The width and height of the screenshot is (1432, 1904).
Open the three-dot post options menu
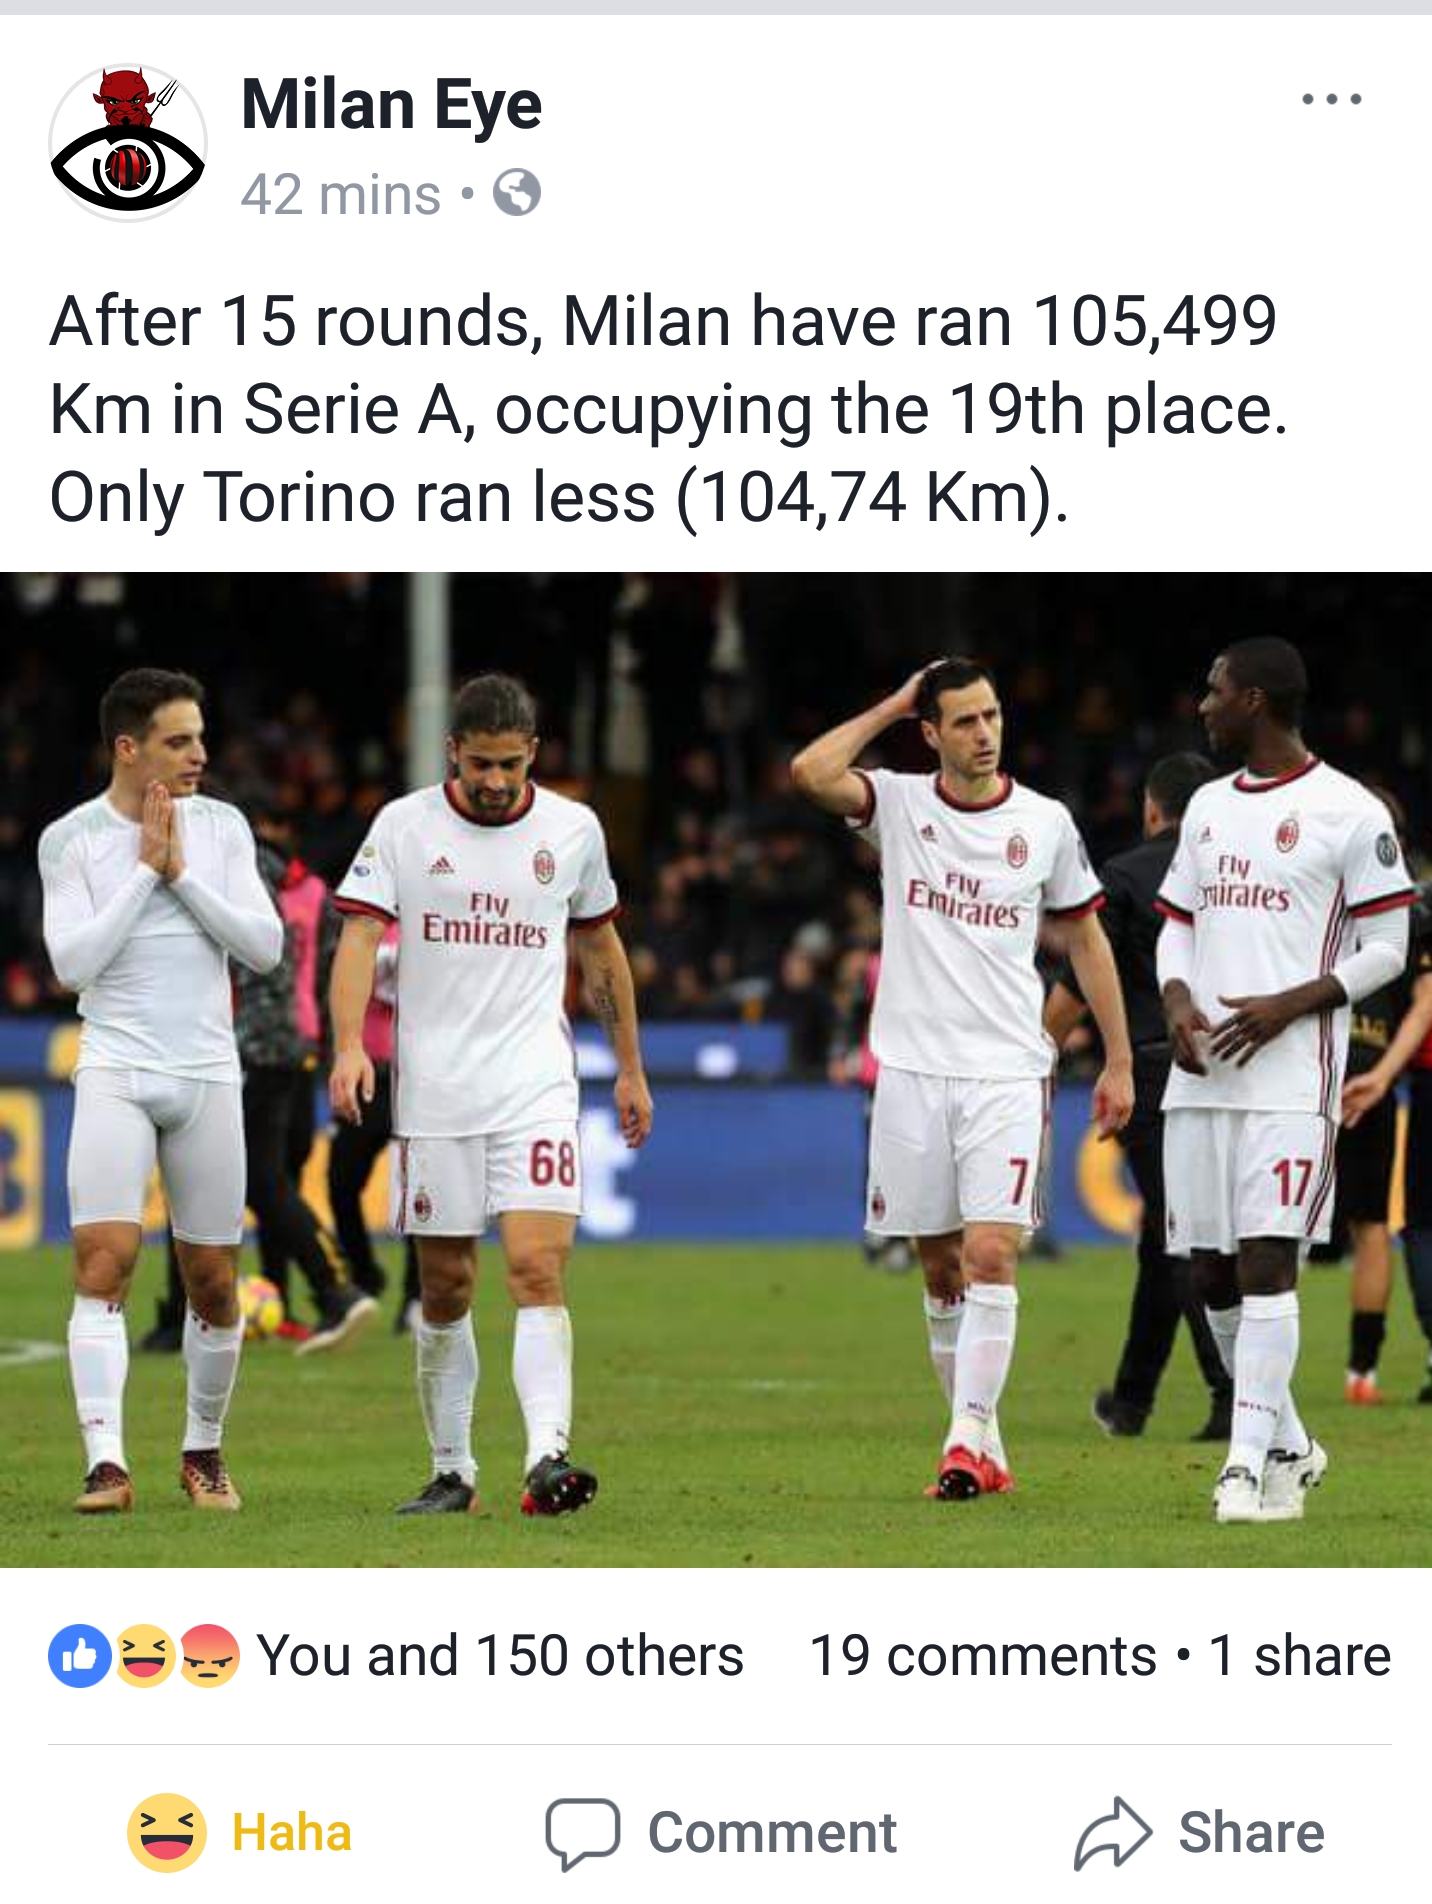click(x=1331, y=99)
